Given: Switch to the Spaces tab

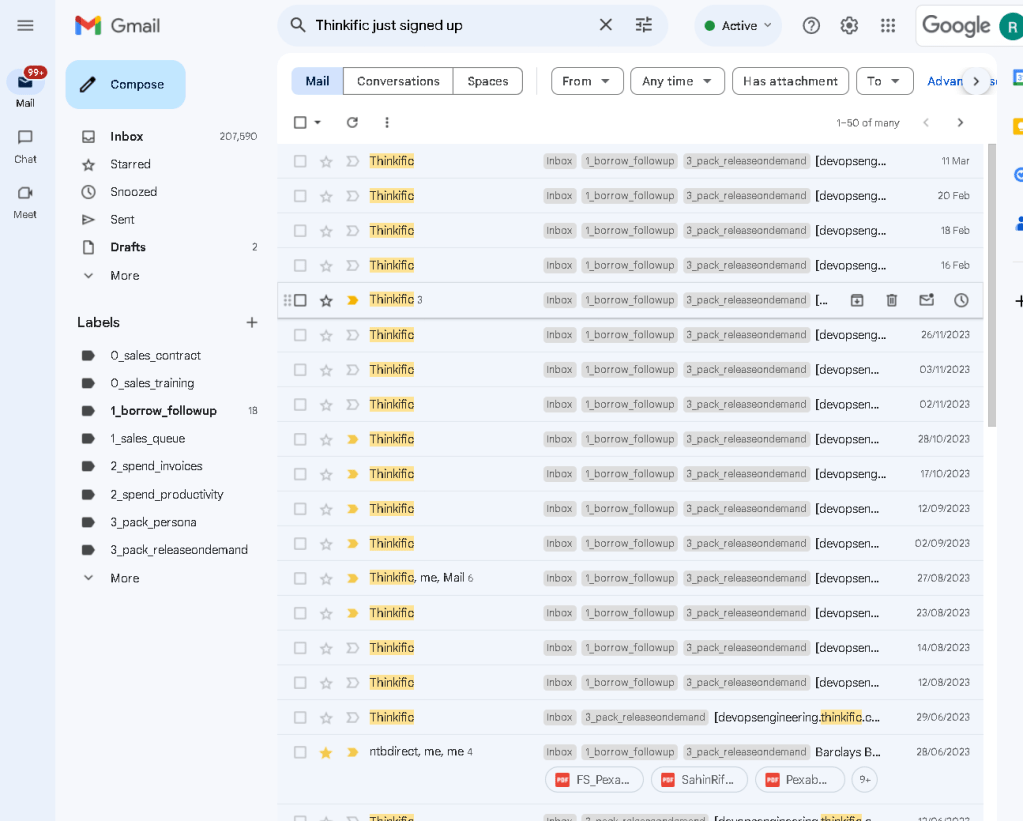Looking at the screenshot, I should [487, 81].
